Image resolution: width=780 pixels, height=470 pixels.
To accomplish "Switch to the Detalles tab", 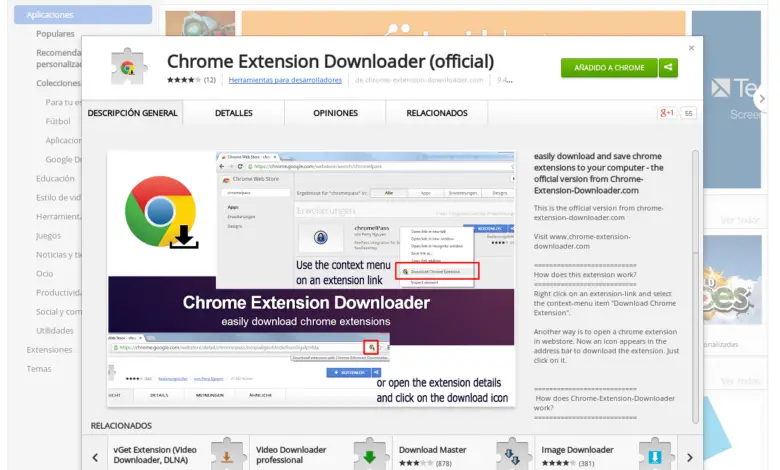I will tap(234, 113).
